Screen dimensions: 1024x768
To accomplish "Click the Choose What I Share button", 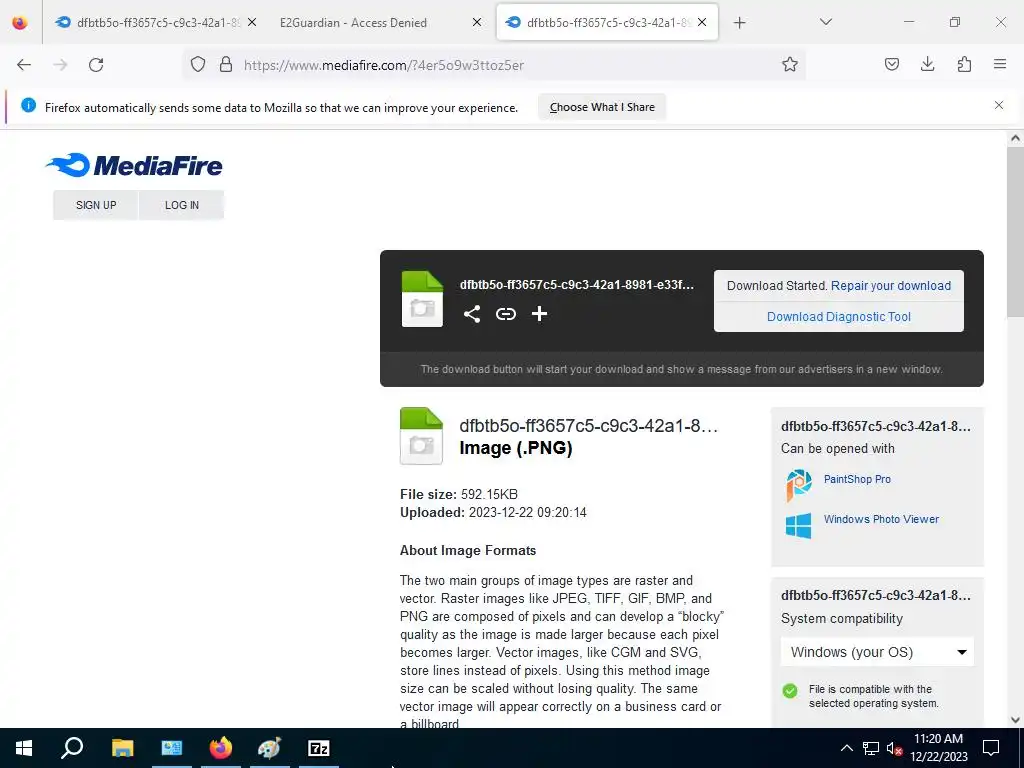I will (602, 107).
